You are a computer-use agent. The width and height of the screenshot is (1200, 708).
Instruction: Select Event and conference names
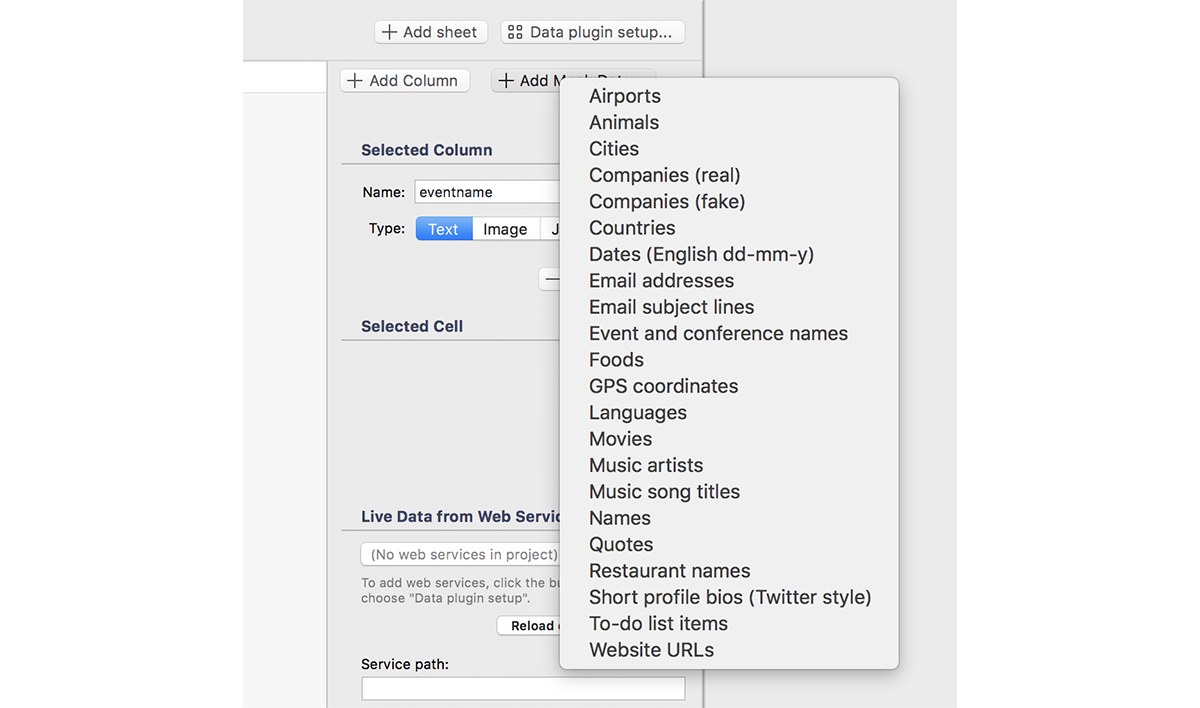[x=718, y=333]
